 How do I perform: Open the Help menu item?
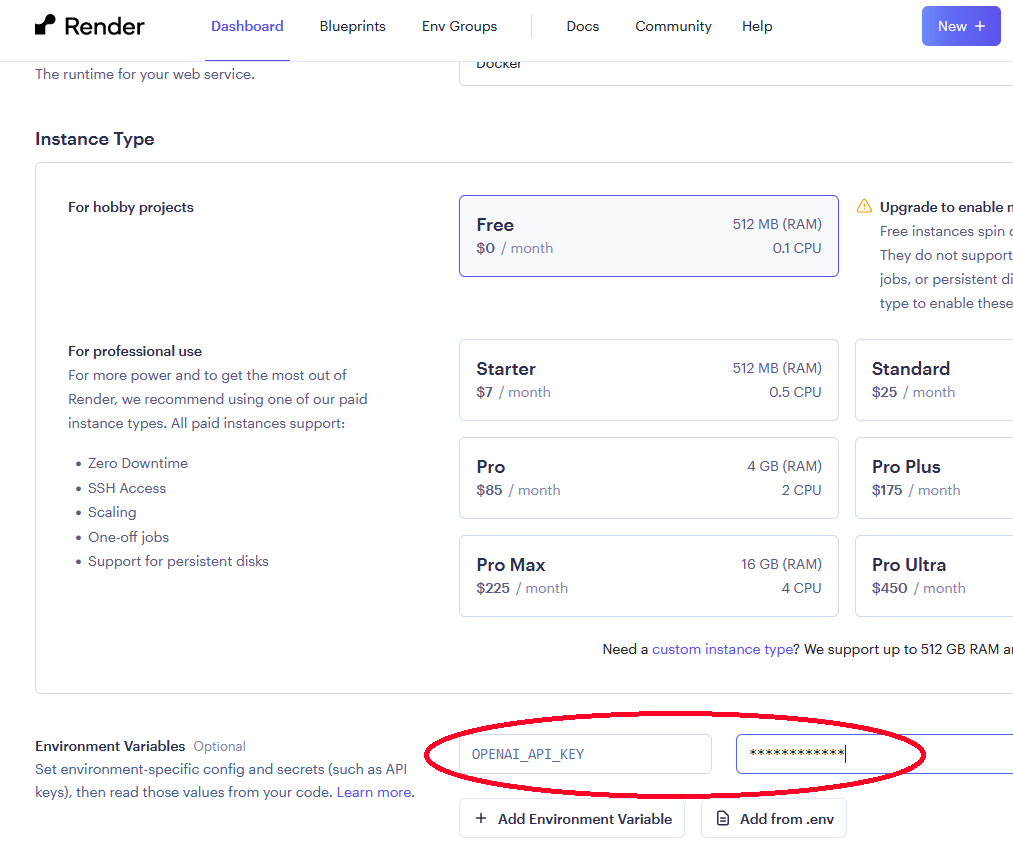tap(757, 26)
